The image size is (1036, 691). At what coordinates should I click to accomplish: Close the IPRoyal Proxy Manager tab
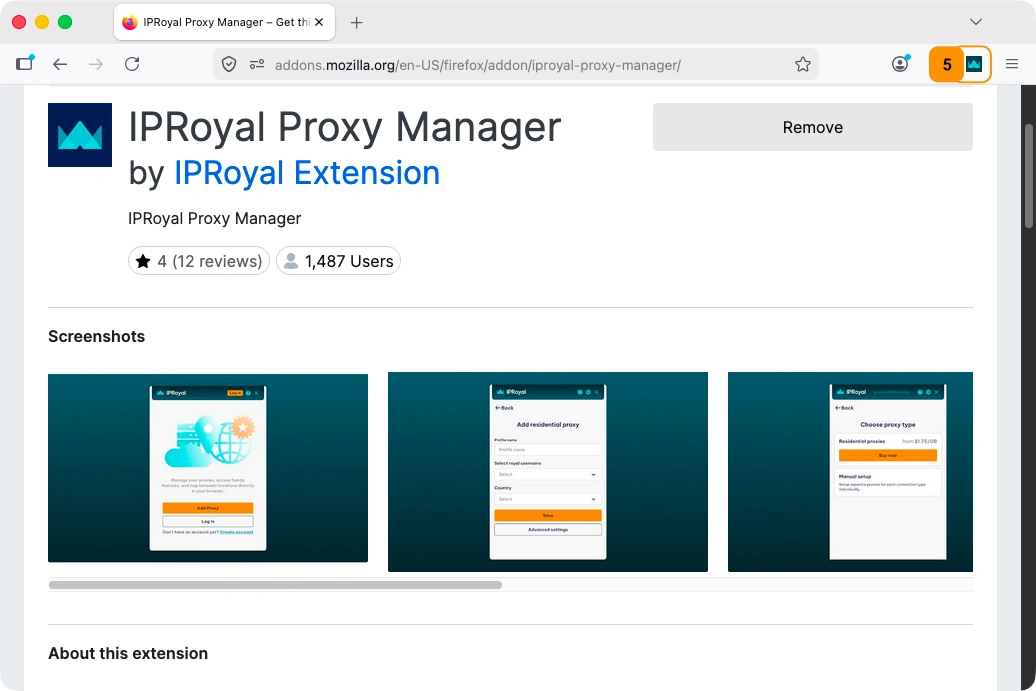click(x=319, y=22)
